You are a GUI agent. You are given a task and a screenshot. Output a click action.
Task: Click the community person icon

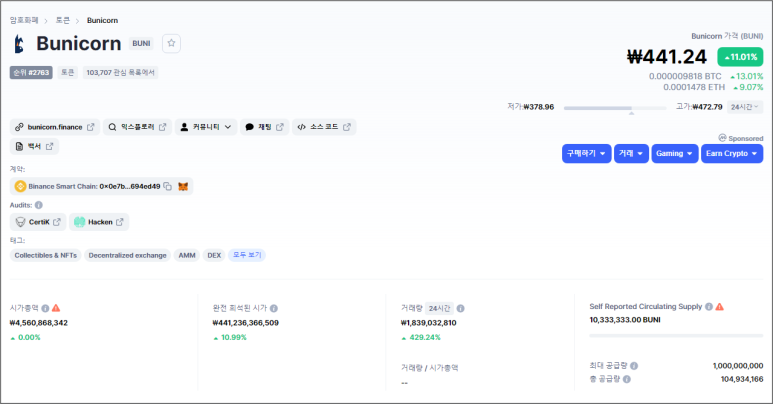[x=184, y=127]
